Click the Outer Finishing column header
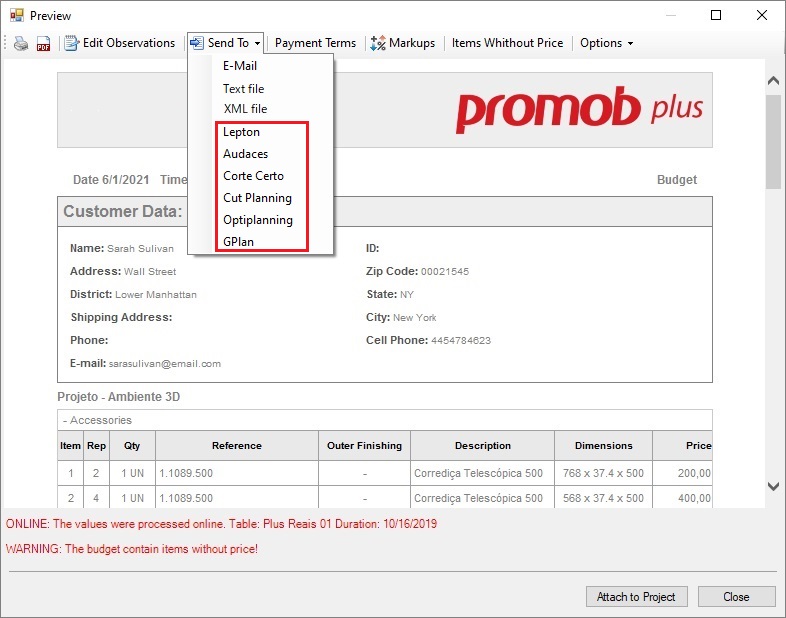The height and width of the screenshot is (618, 786). click(x=364, y=446)
